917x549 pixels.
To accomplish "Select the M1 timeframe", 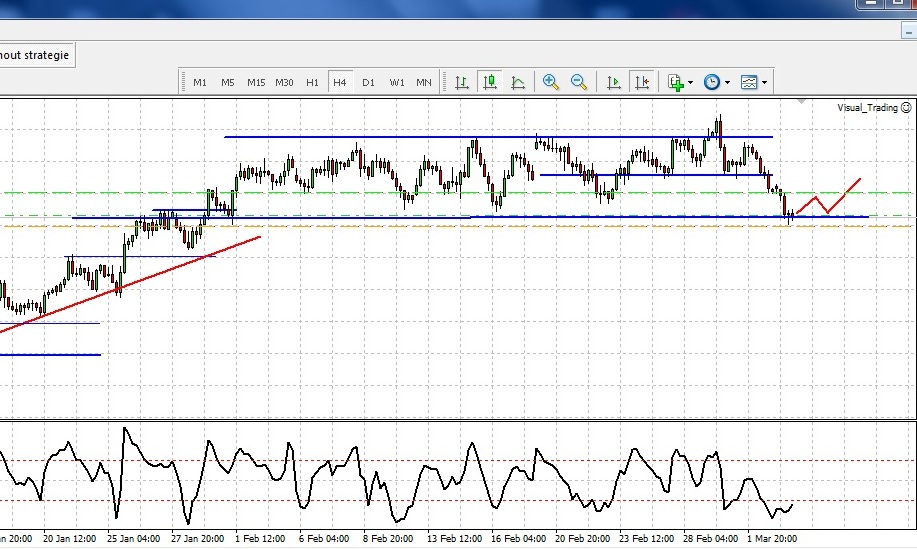I will coord(200,82).
